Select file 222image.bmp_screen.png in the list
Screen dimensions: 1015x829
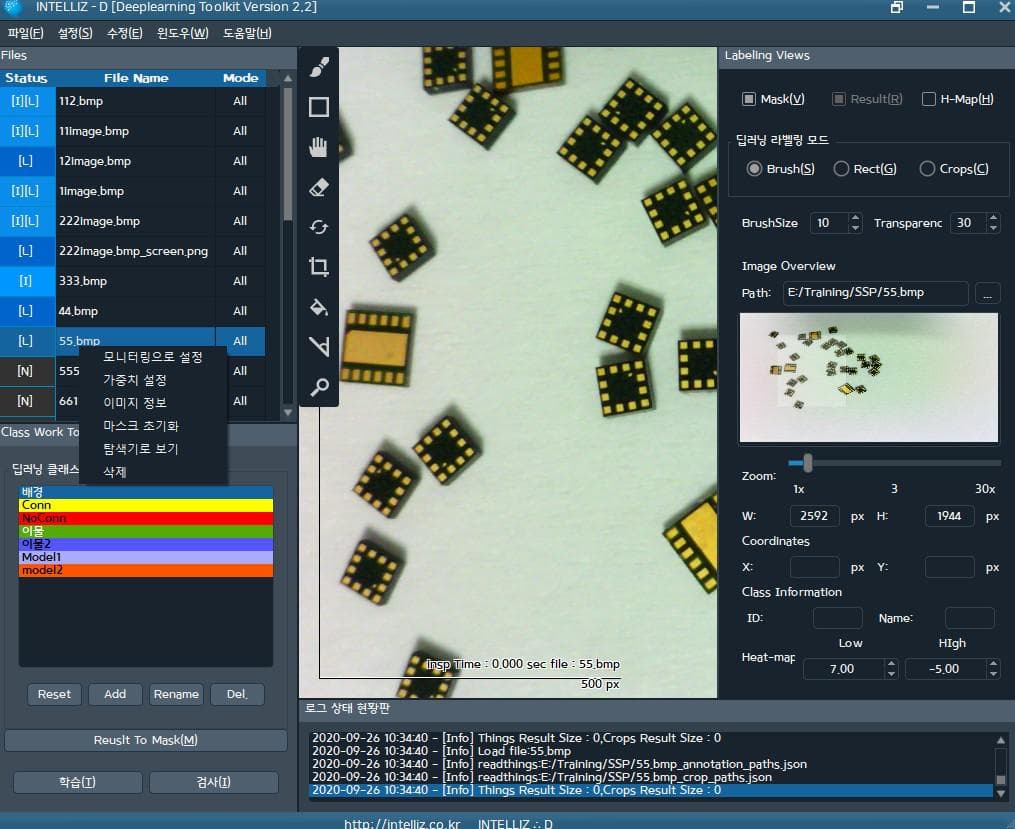tap(133, 251)
